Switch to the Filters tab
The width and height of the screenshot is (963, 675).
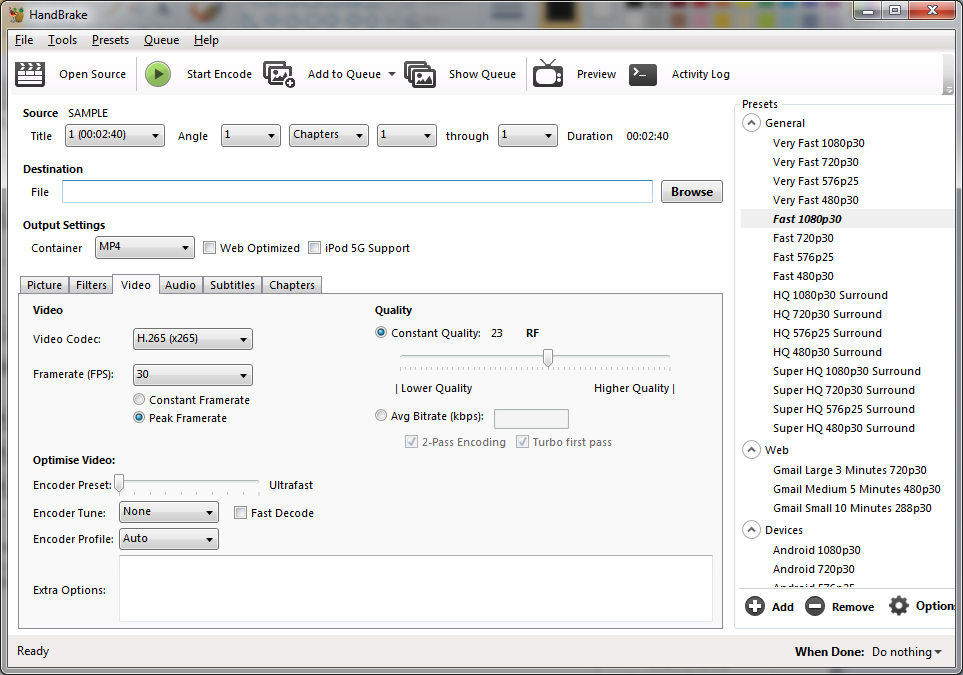point(91,285)
